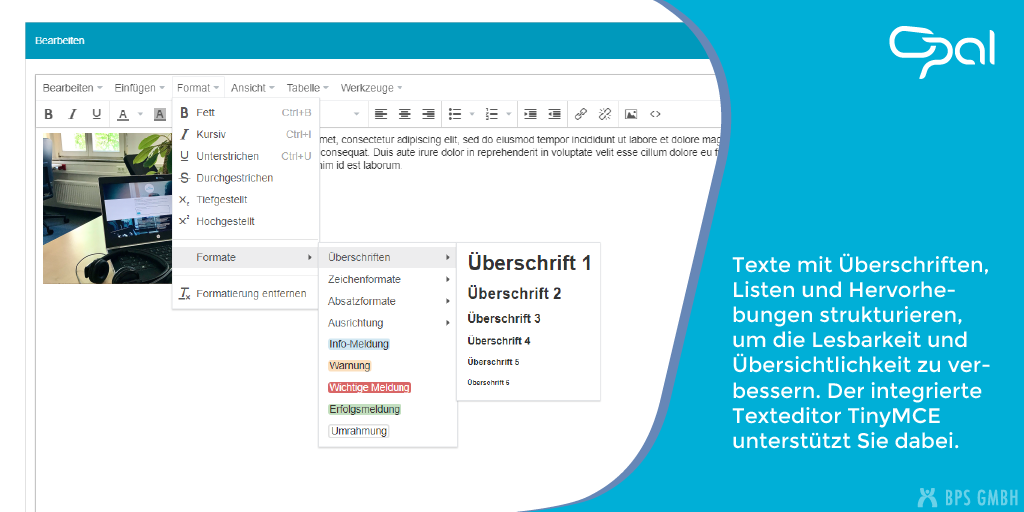Viewport: 1024px width, 512px height.
Task: Click the Bearbeiten dialog title
Action: [x=60, y=40]
